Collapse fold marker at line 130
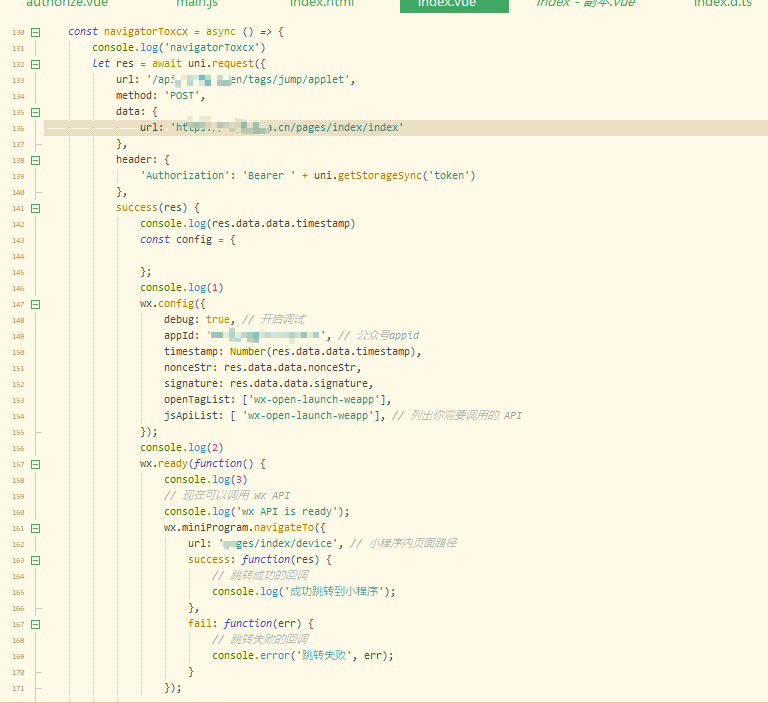This screenshot has height=703, width=768. pyautogui.click(x=35, y=32)
